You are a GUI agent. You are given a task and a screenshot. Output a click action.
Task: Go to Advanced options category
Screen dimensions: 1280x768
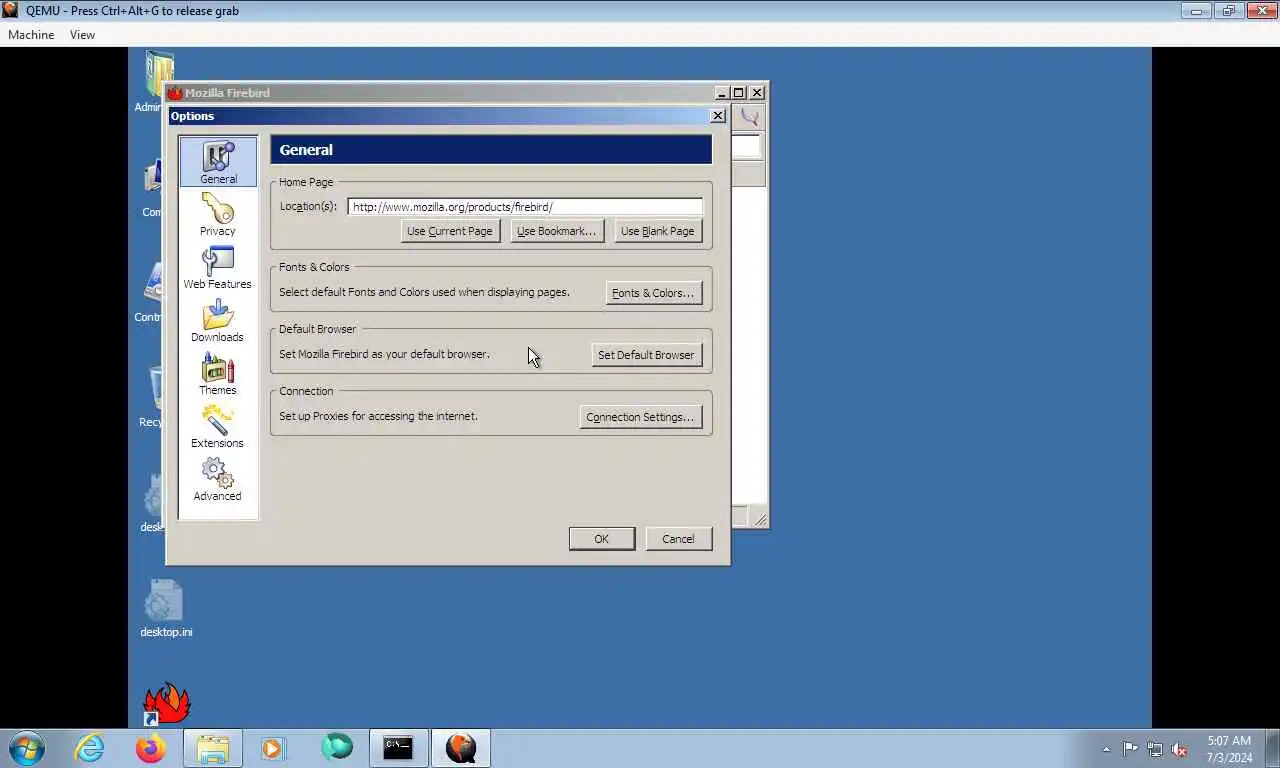217,480
